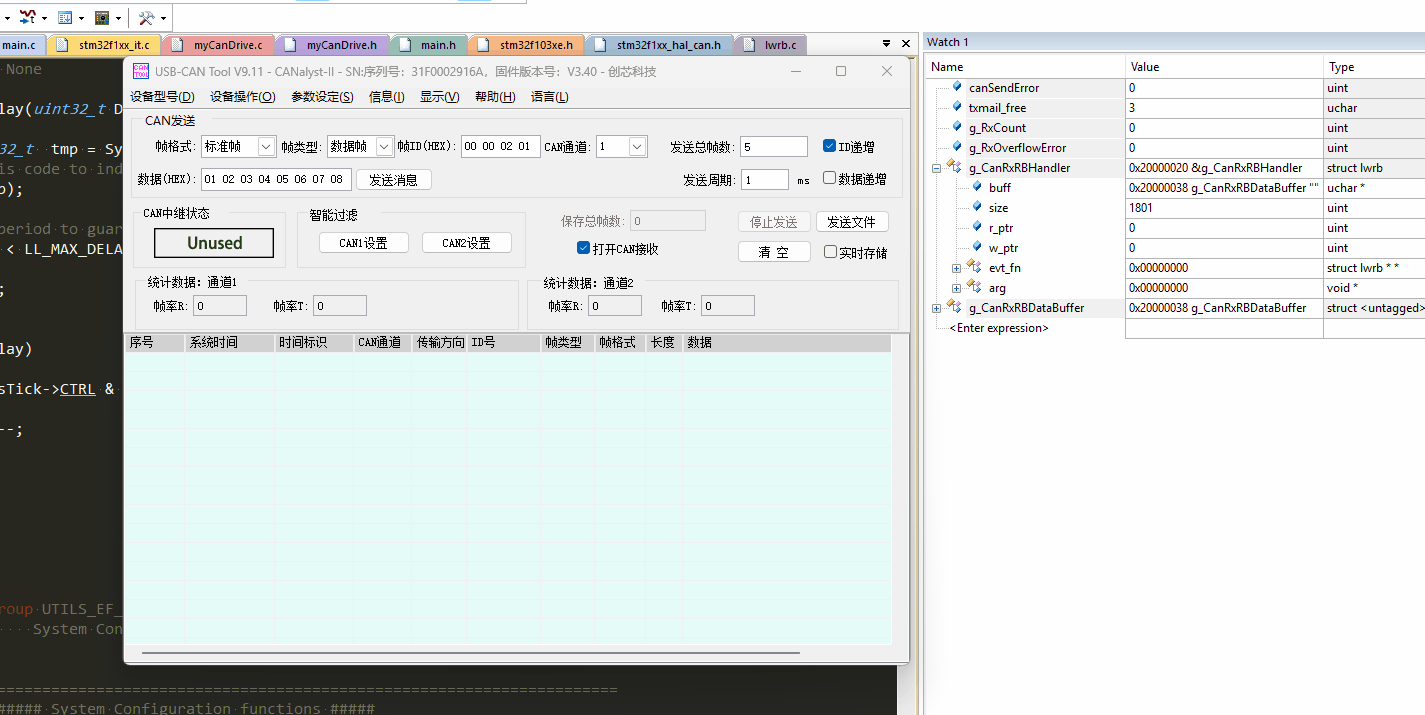Open the 帧类型 数据帧 dropdown
This screenshot has width=1425, height=715.
pyautogui.click(x=360, y=146)
